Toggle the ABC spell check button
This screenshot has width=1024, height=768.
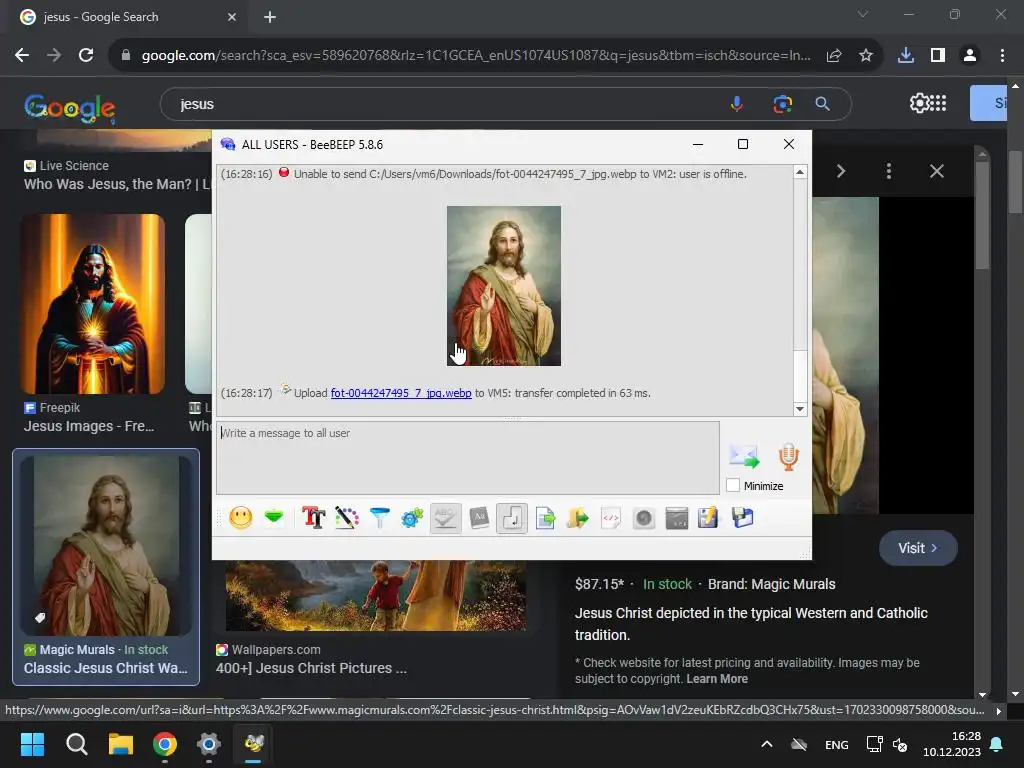446,519
